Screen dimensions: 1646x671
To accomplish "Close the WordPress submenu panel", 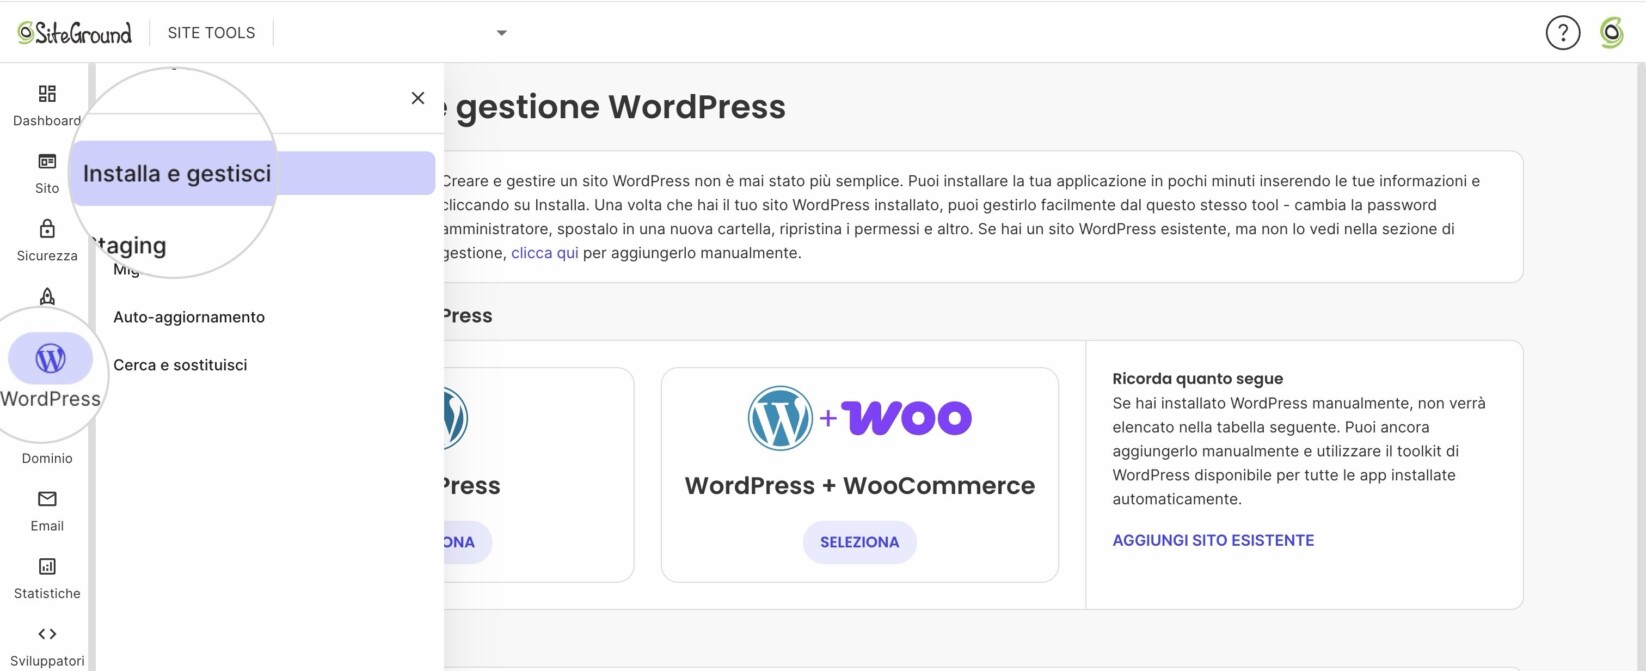I will (x=418, y=98).
